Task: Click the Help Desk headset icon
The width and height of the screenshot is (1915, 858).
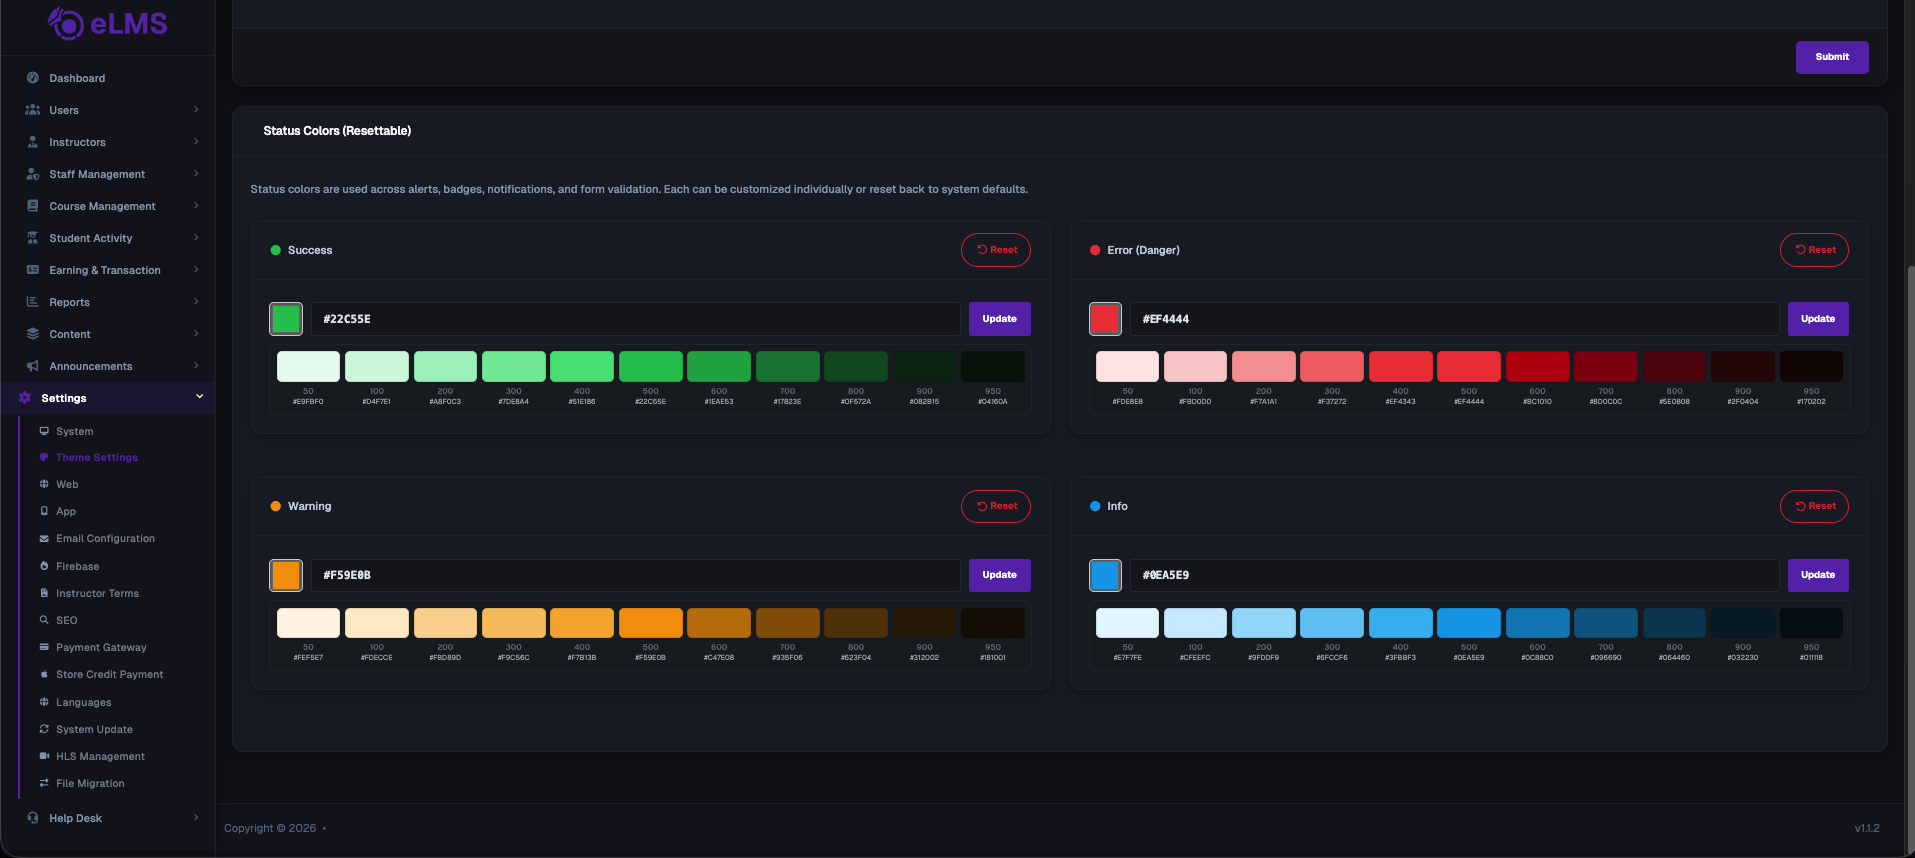Action: [x=33, y=818]
